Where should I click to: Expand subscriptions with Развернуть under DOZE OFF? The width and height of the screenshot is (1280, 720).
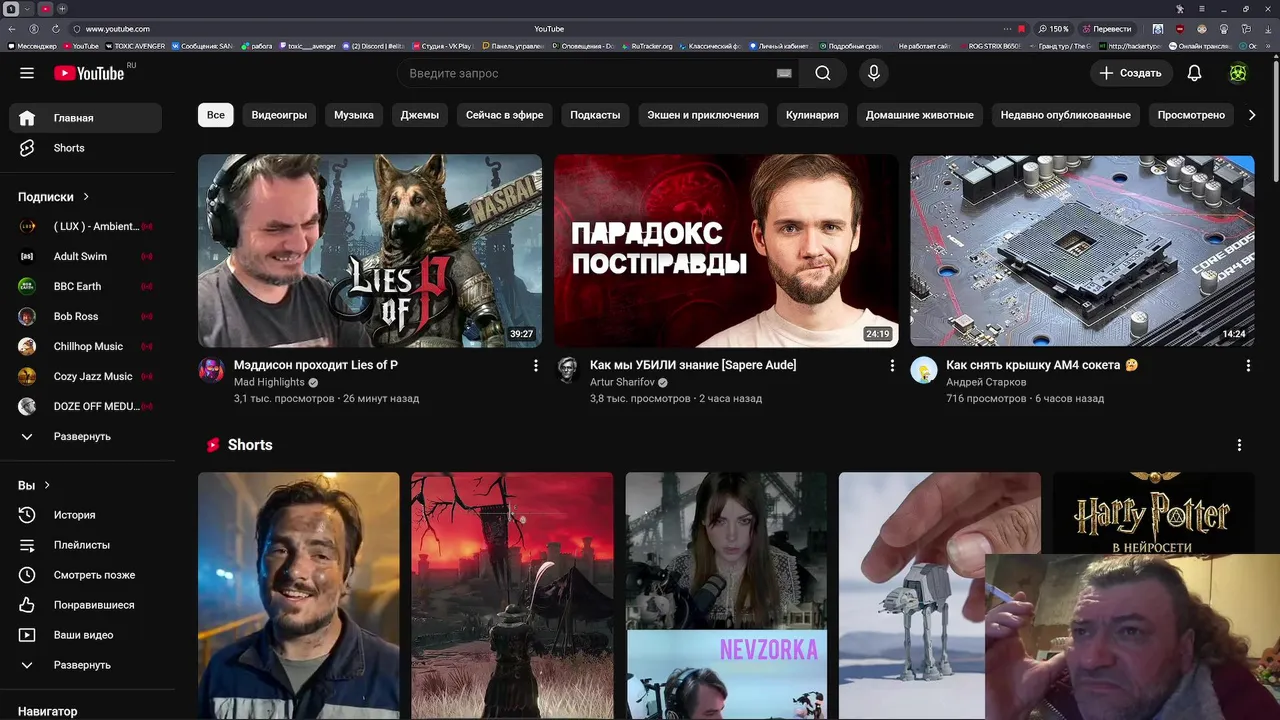pos(86,437)
